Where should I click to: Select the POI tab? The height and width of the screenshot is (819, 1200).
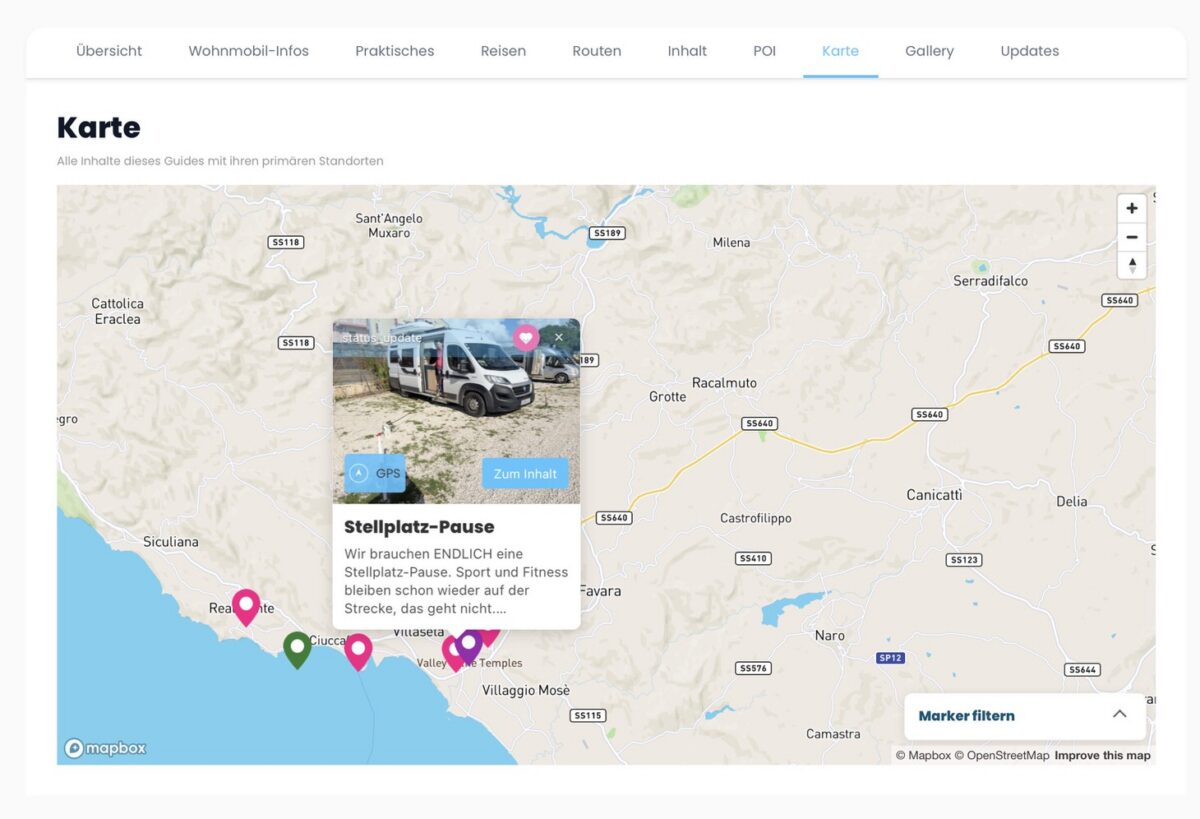[x=764, y=51]
